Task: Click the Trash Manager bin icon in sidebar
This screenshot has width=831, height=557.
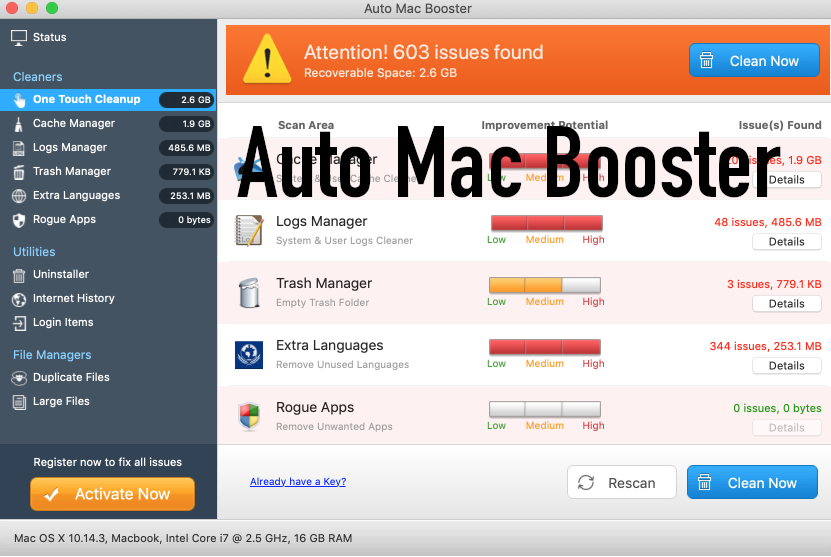Action: coord(19,172)
